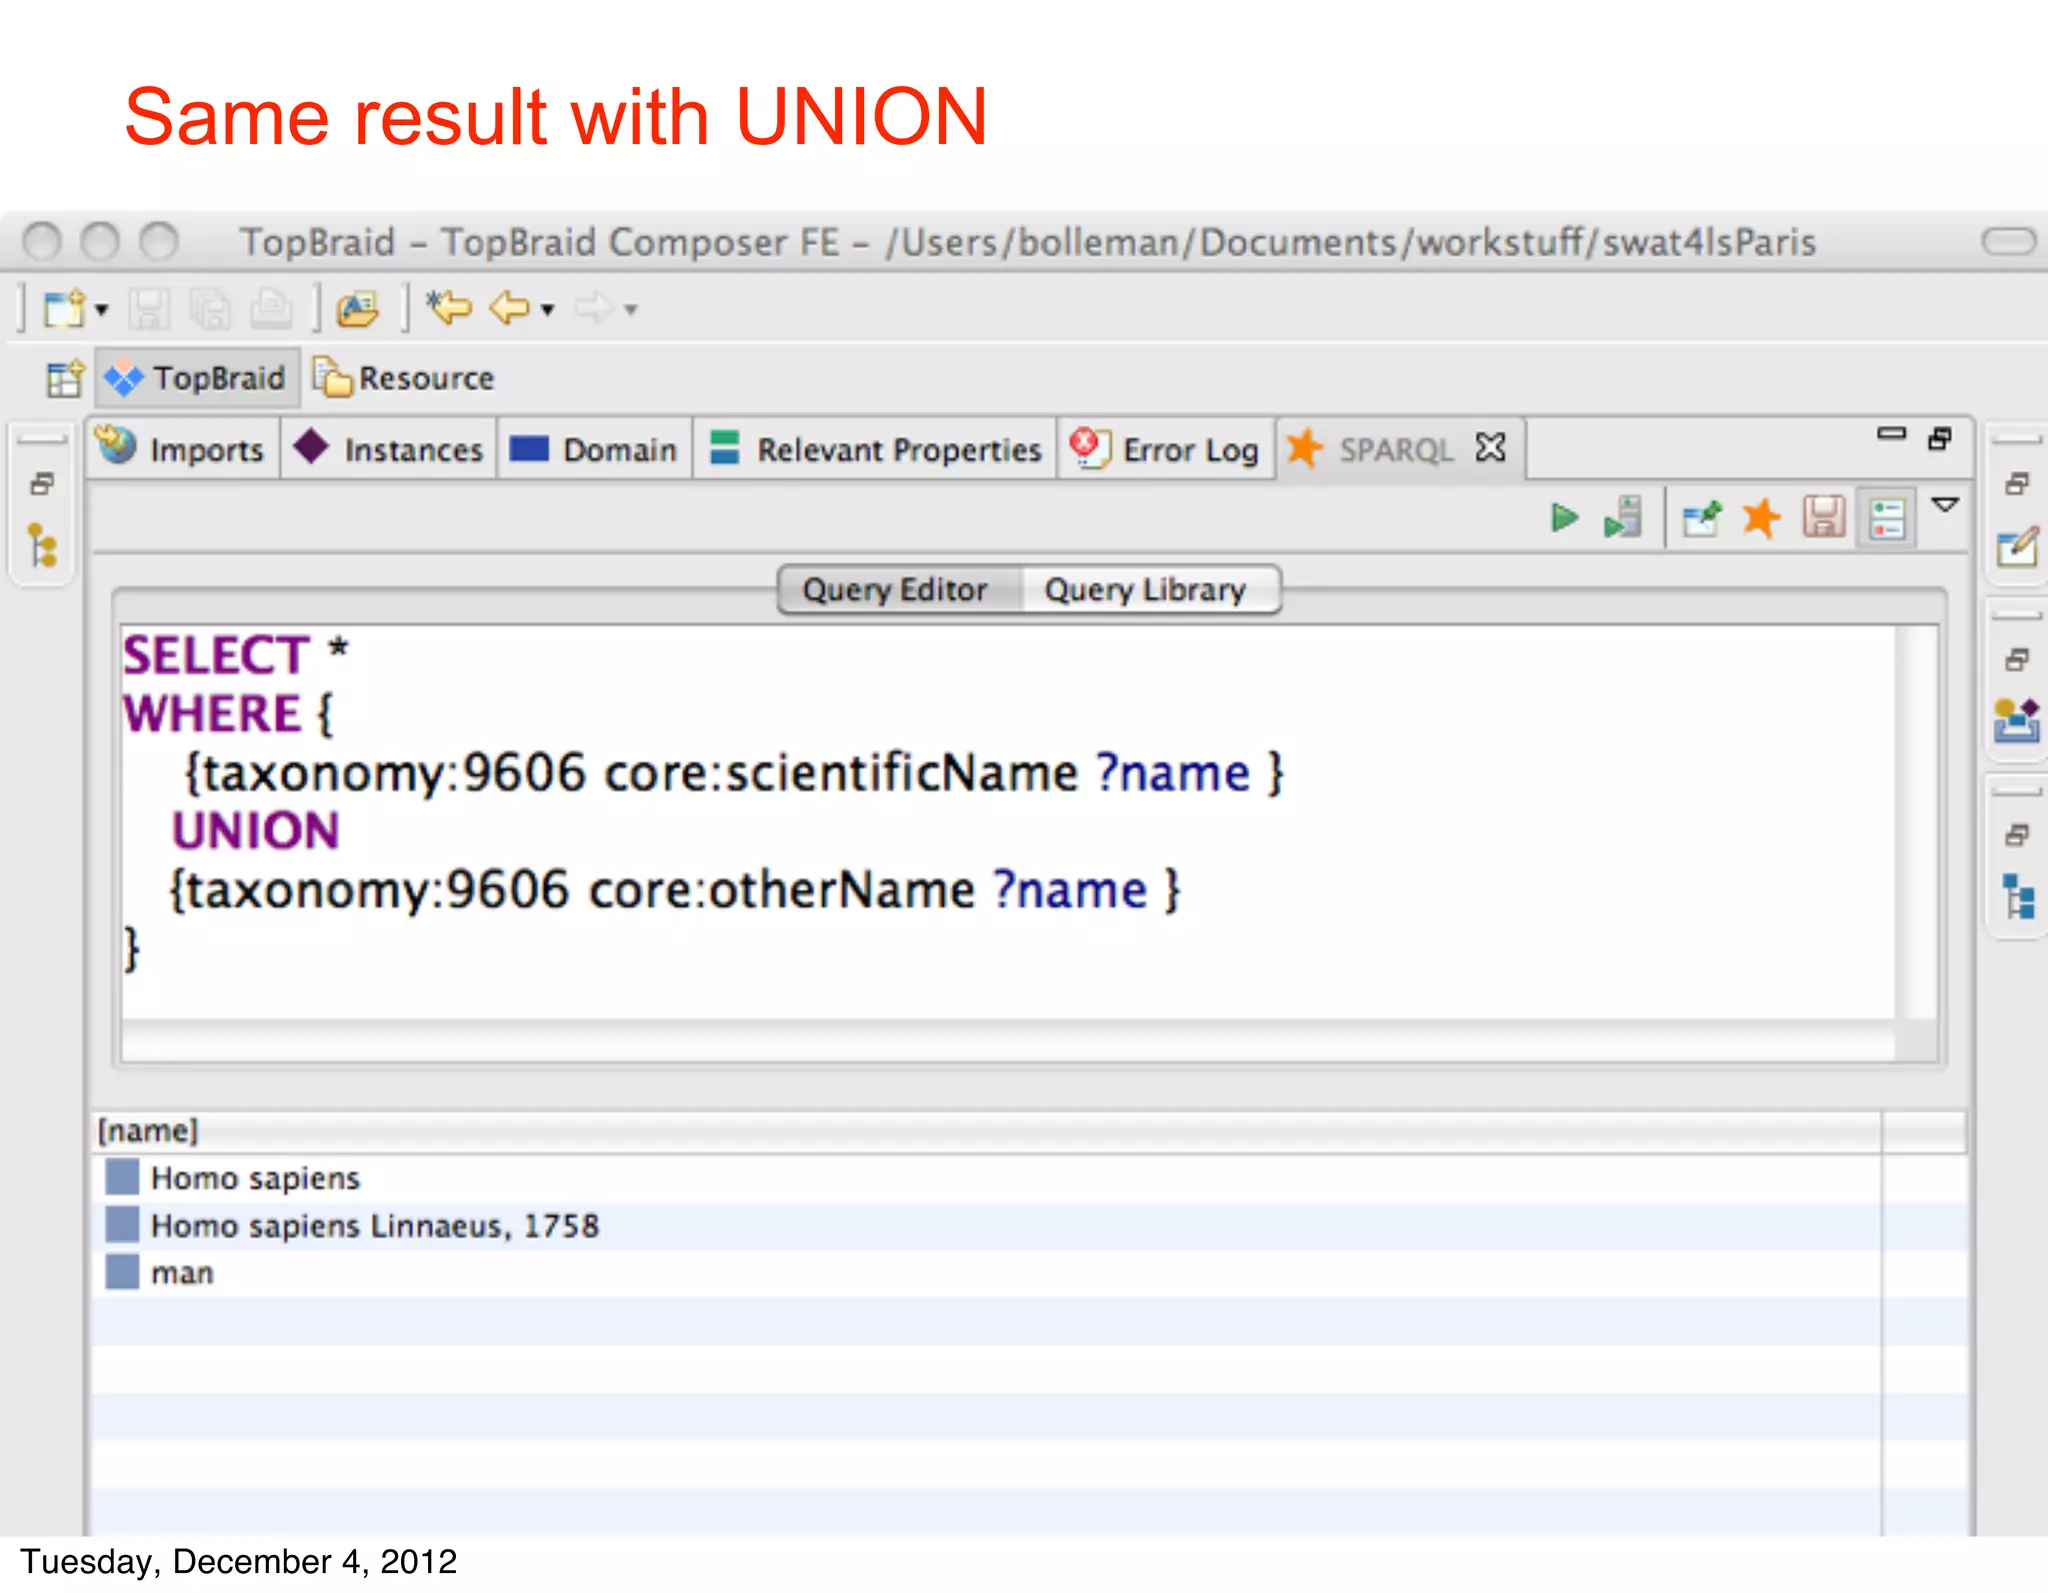2048x1593 pixels.
Task: Open the Instances tab
Action: pyautogui.click(x=389, y=449)
